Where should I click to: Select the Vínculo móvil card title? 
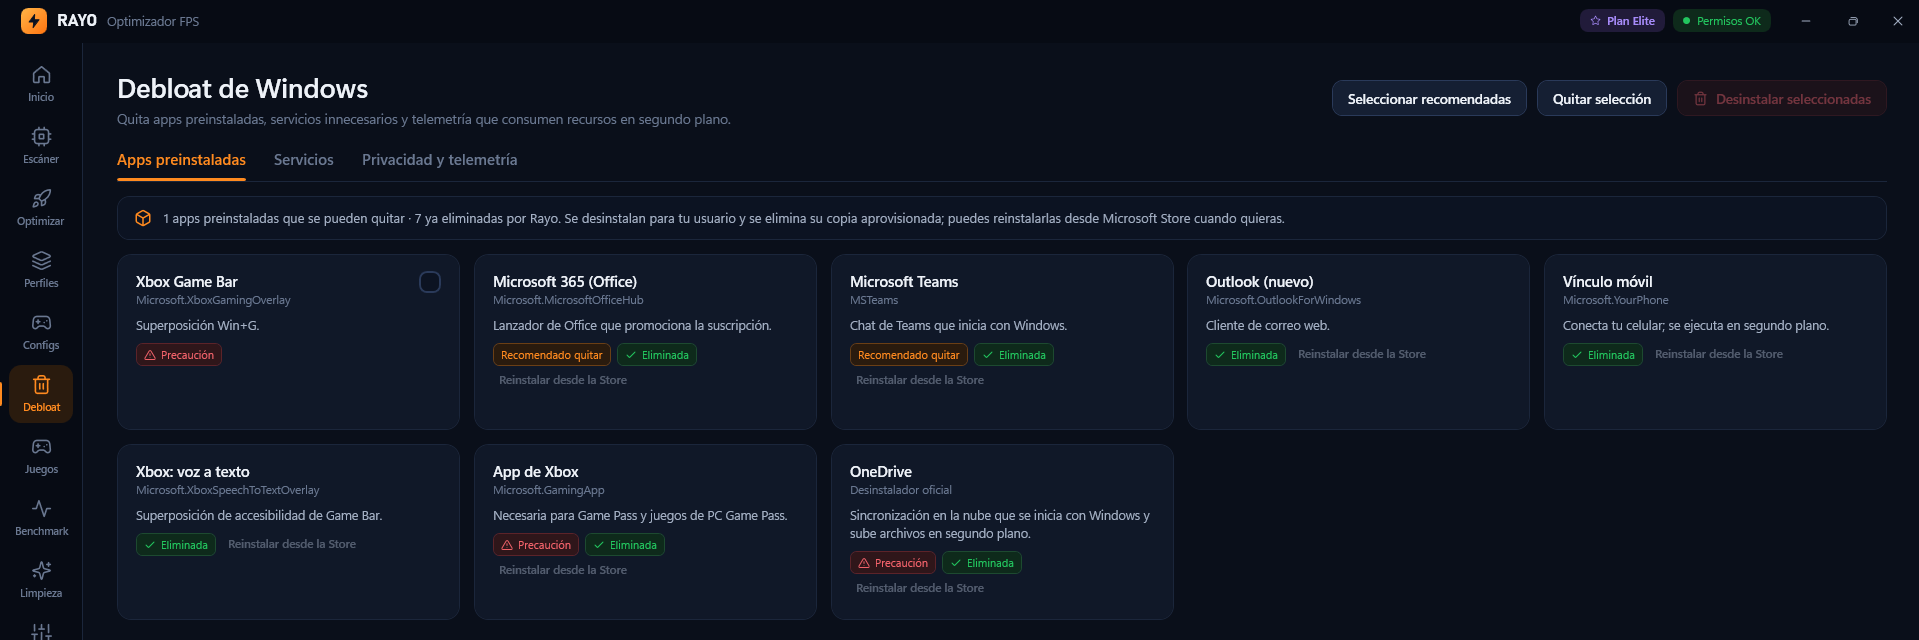coord(1608,282)
